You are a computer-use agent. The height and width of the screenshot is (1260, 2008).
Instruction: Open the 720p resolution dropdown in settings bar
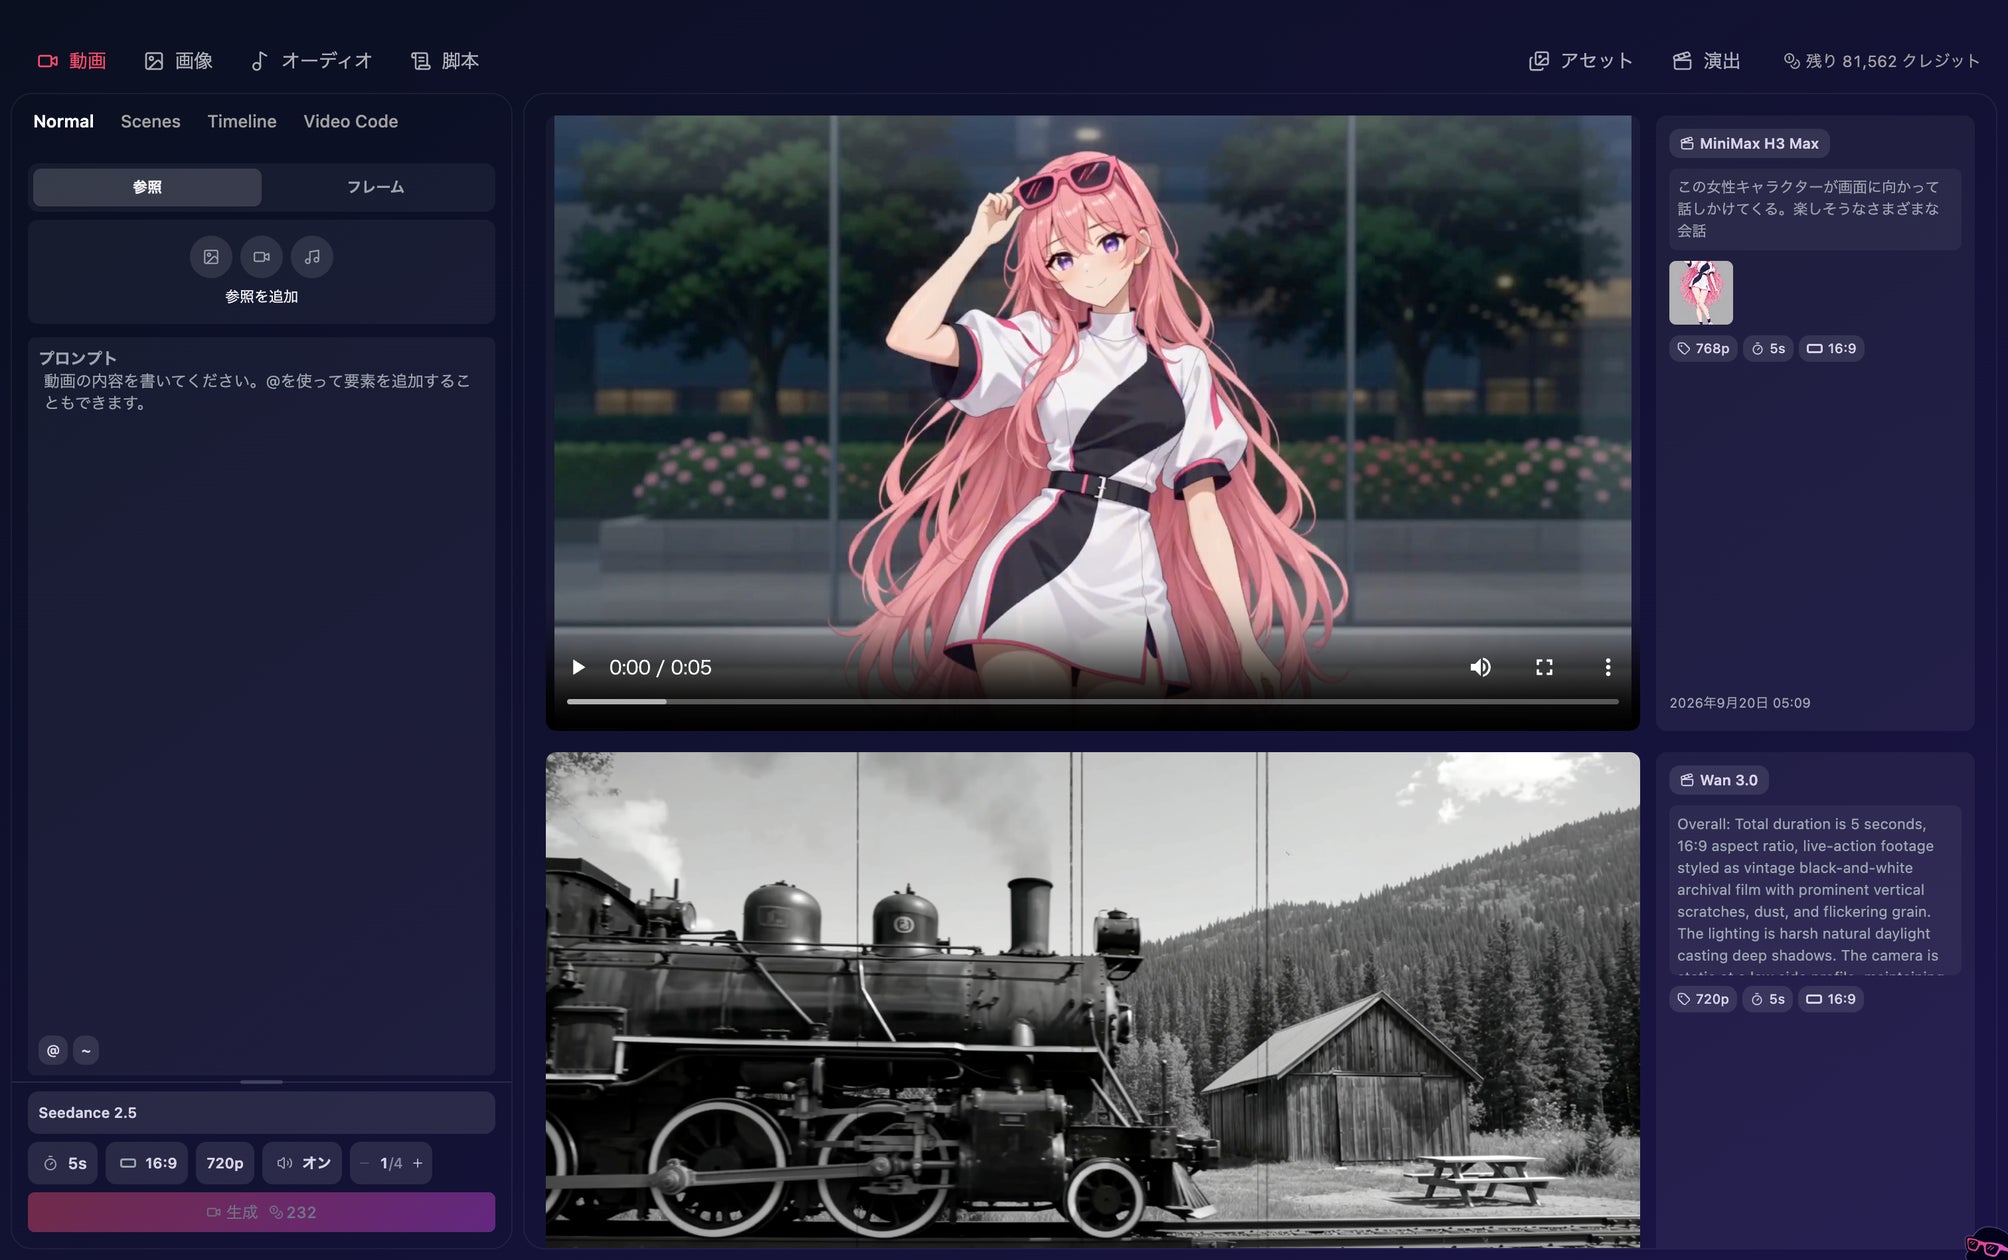(225, 1163)
